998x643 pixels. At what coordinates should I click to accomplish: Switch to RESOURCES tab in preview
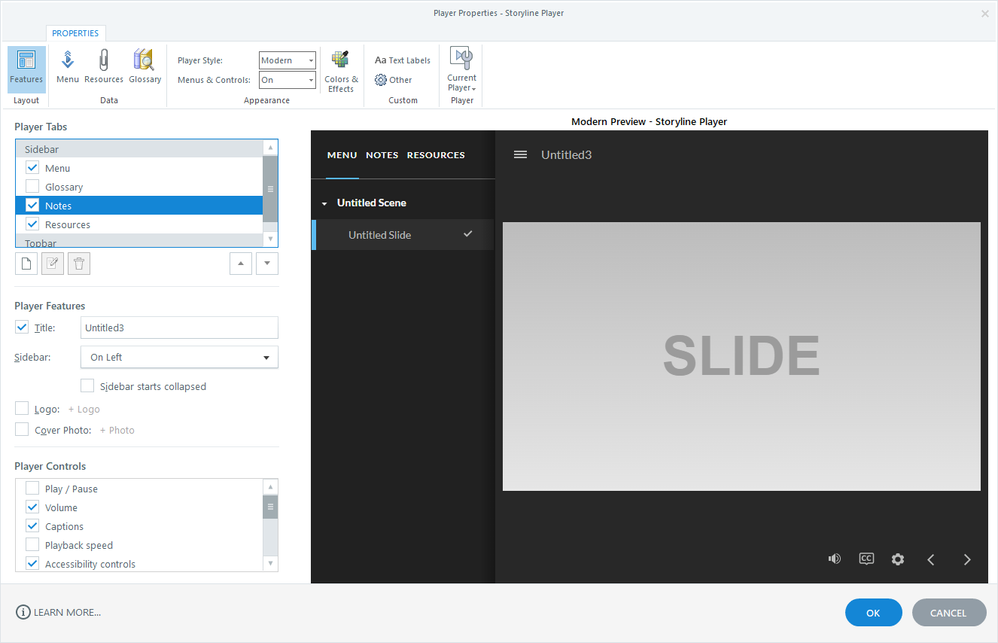tap(436, 155)
